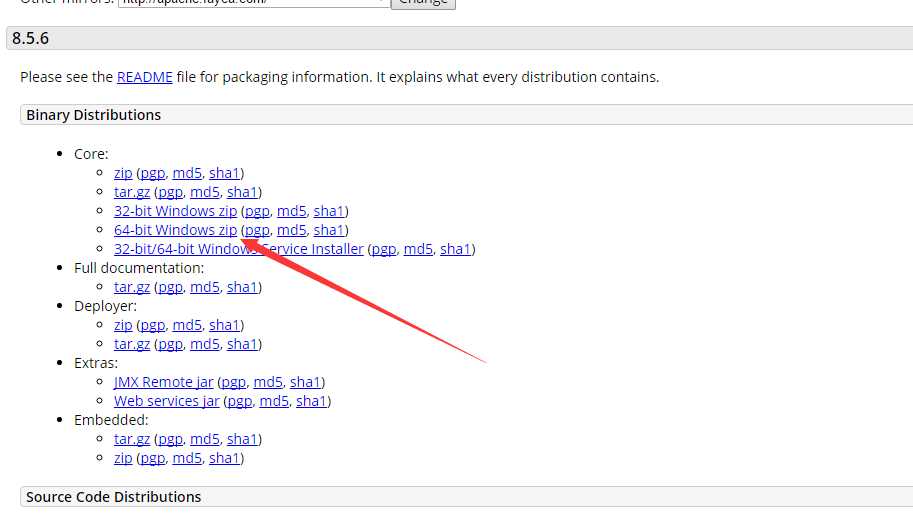
Task: Open pgp for 64-bit Windows zip
Action: [257, 230]
